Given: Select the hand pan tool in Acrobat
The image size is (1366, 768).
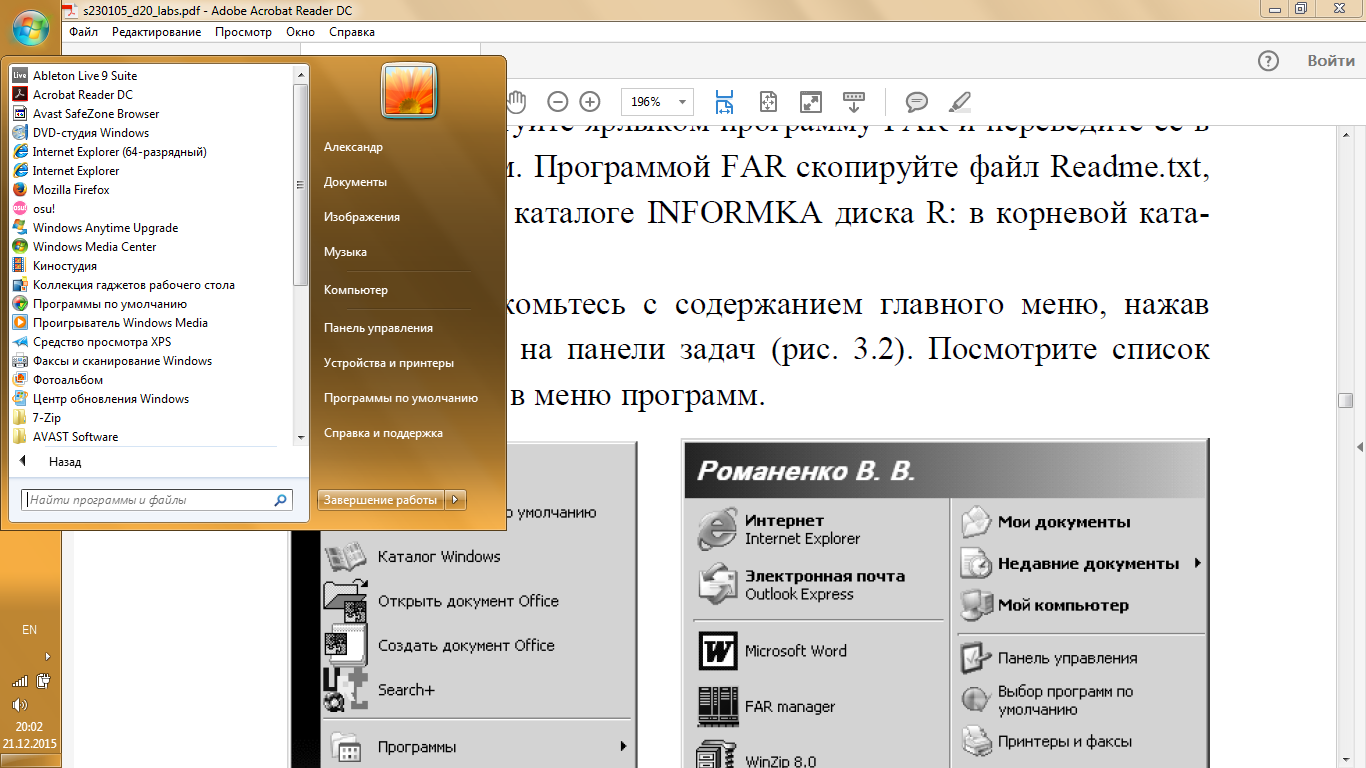Looking at the screenshot, I should [516, 101].
